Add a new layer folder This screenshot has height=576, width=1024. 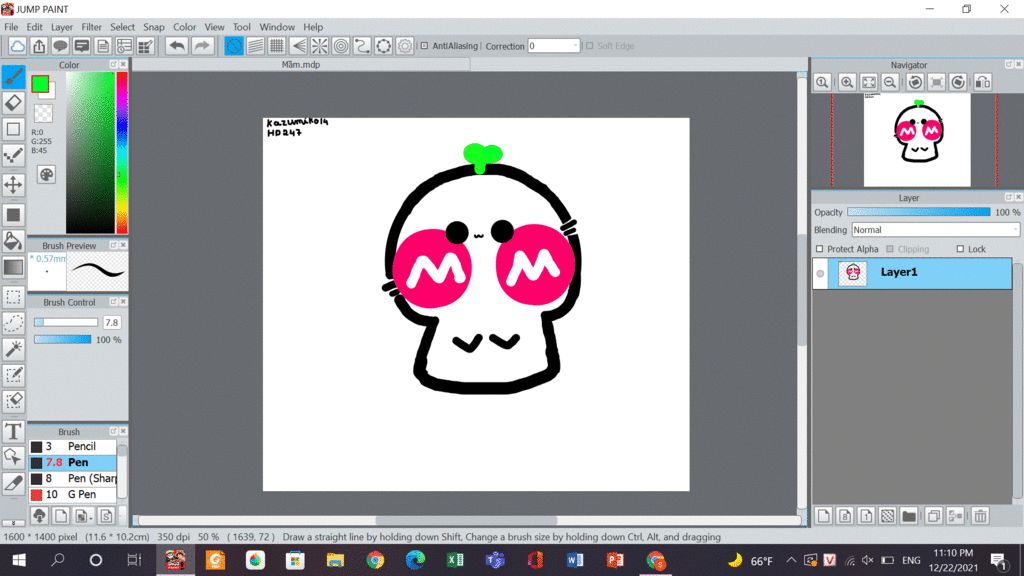908,516
